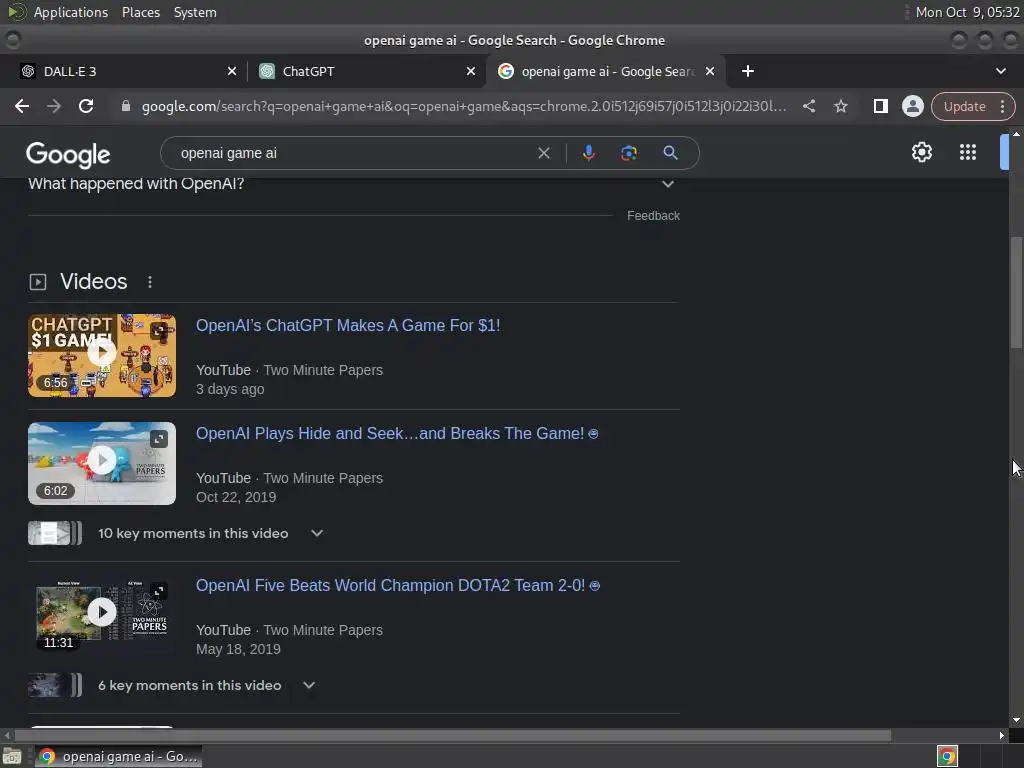The height and width of the screenshot is (768, 1024).
Task: Play the DOTA2 11:31 video thumbnail
Action: pos(102,613)
